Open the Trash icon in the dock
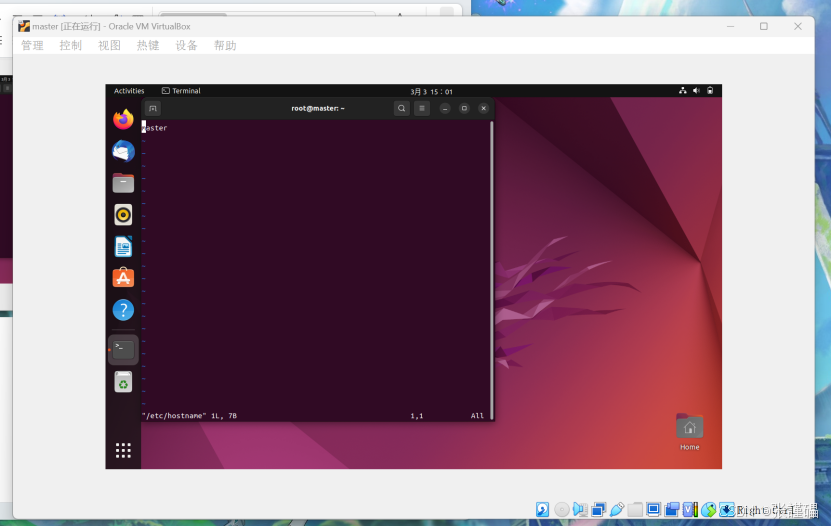The height and width of the screenshot is (527, 831). click(x=123, y=382)
